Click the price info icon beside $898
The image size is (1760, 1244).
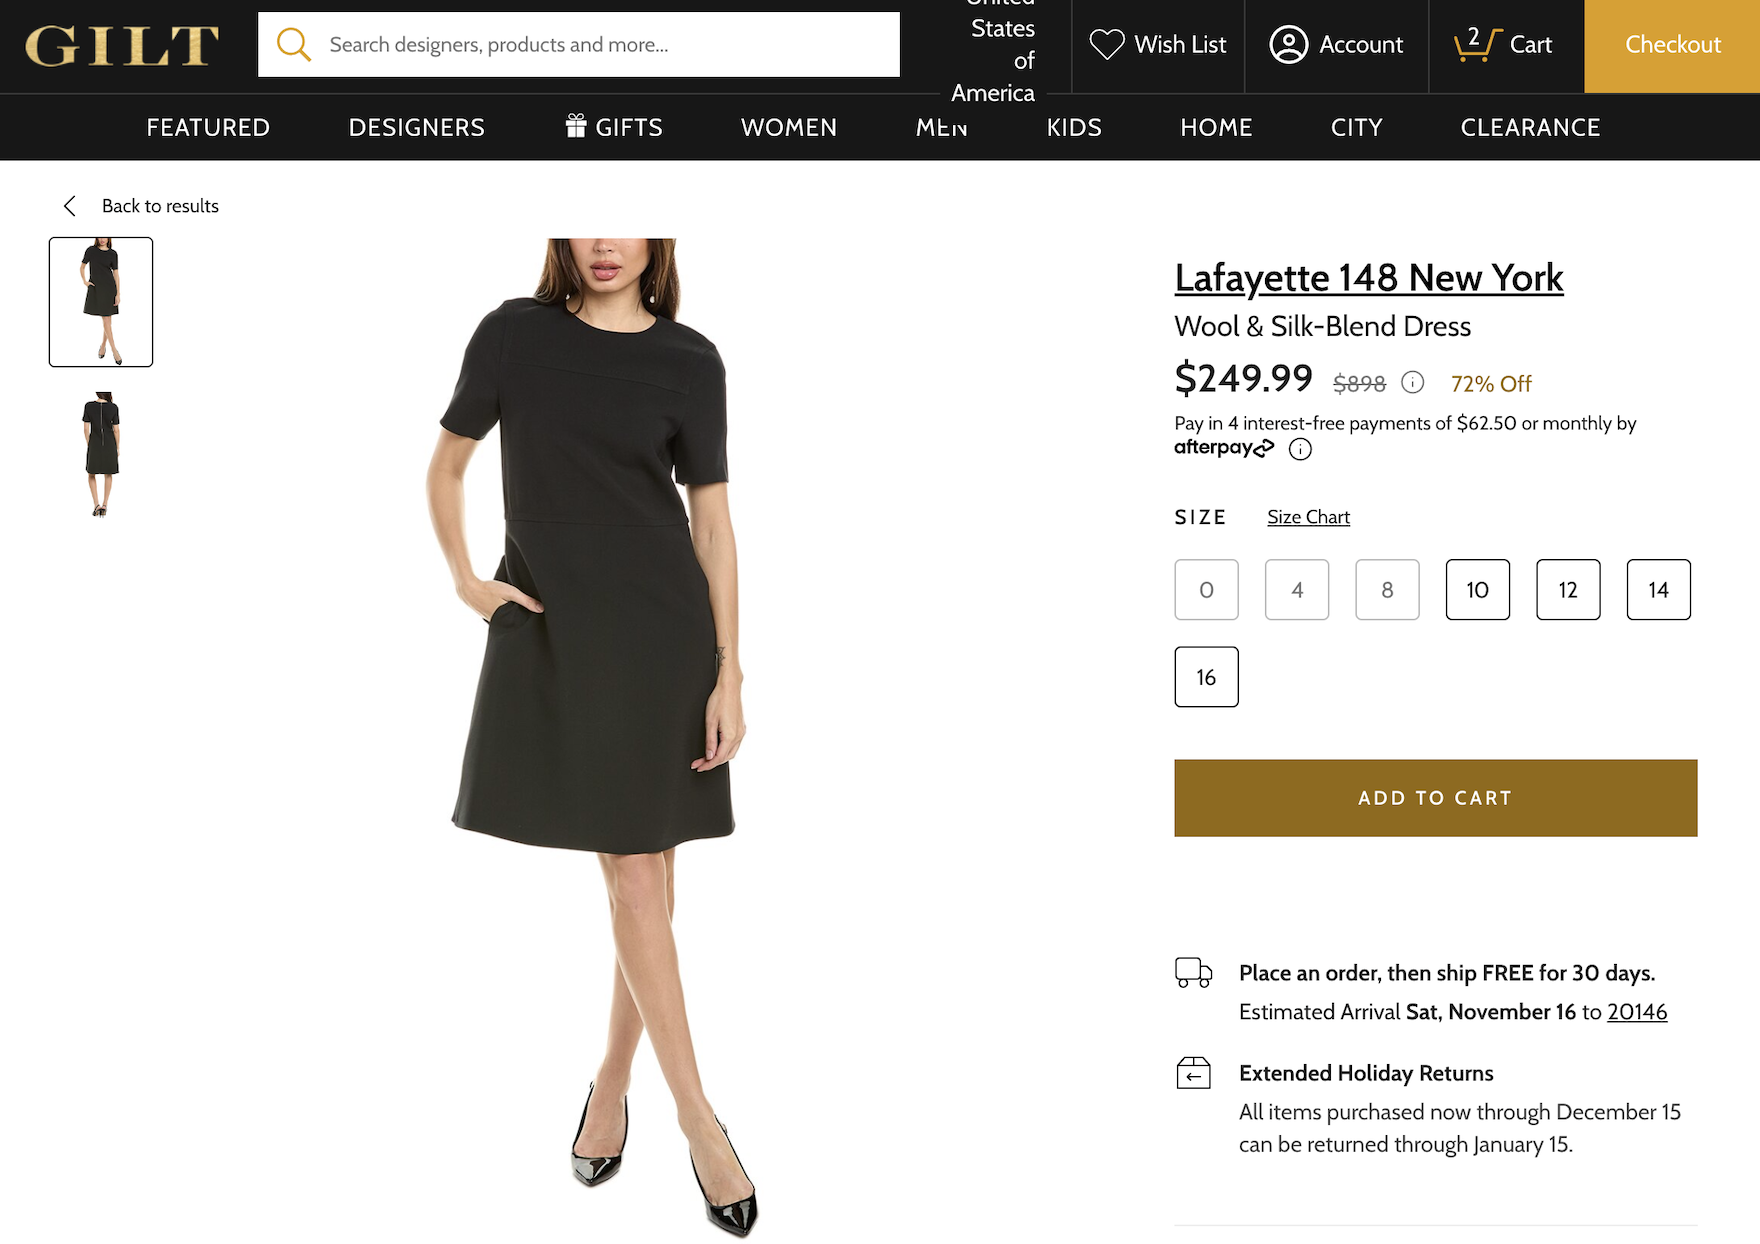1412,383
